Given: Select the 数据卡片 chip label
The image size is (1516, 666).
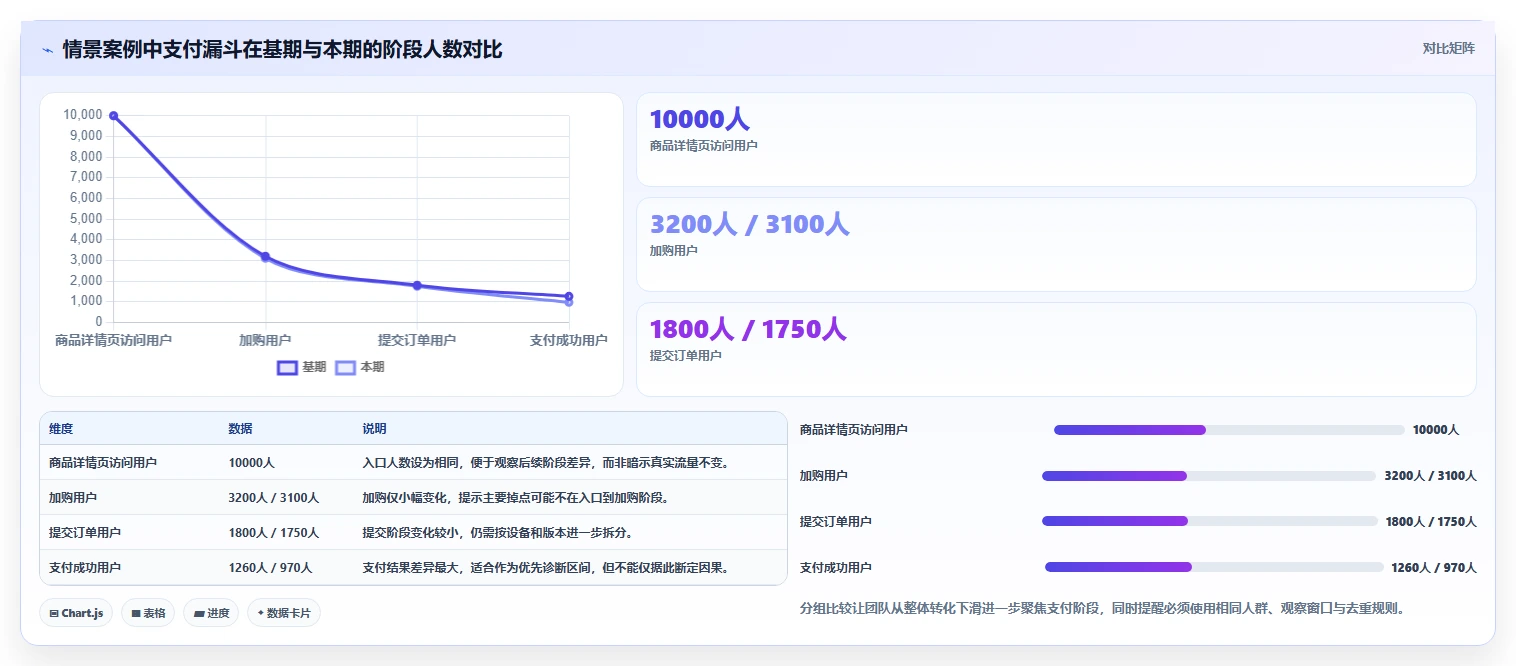Looking at the screenshot, I should pos(289,613).
